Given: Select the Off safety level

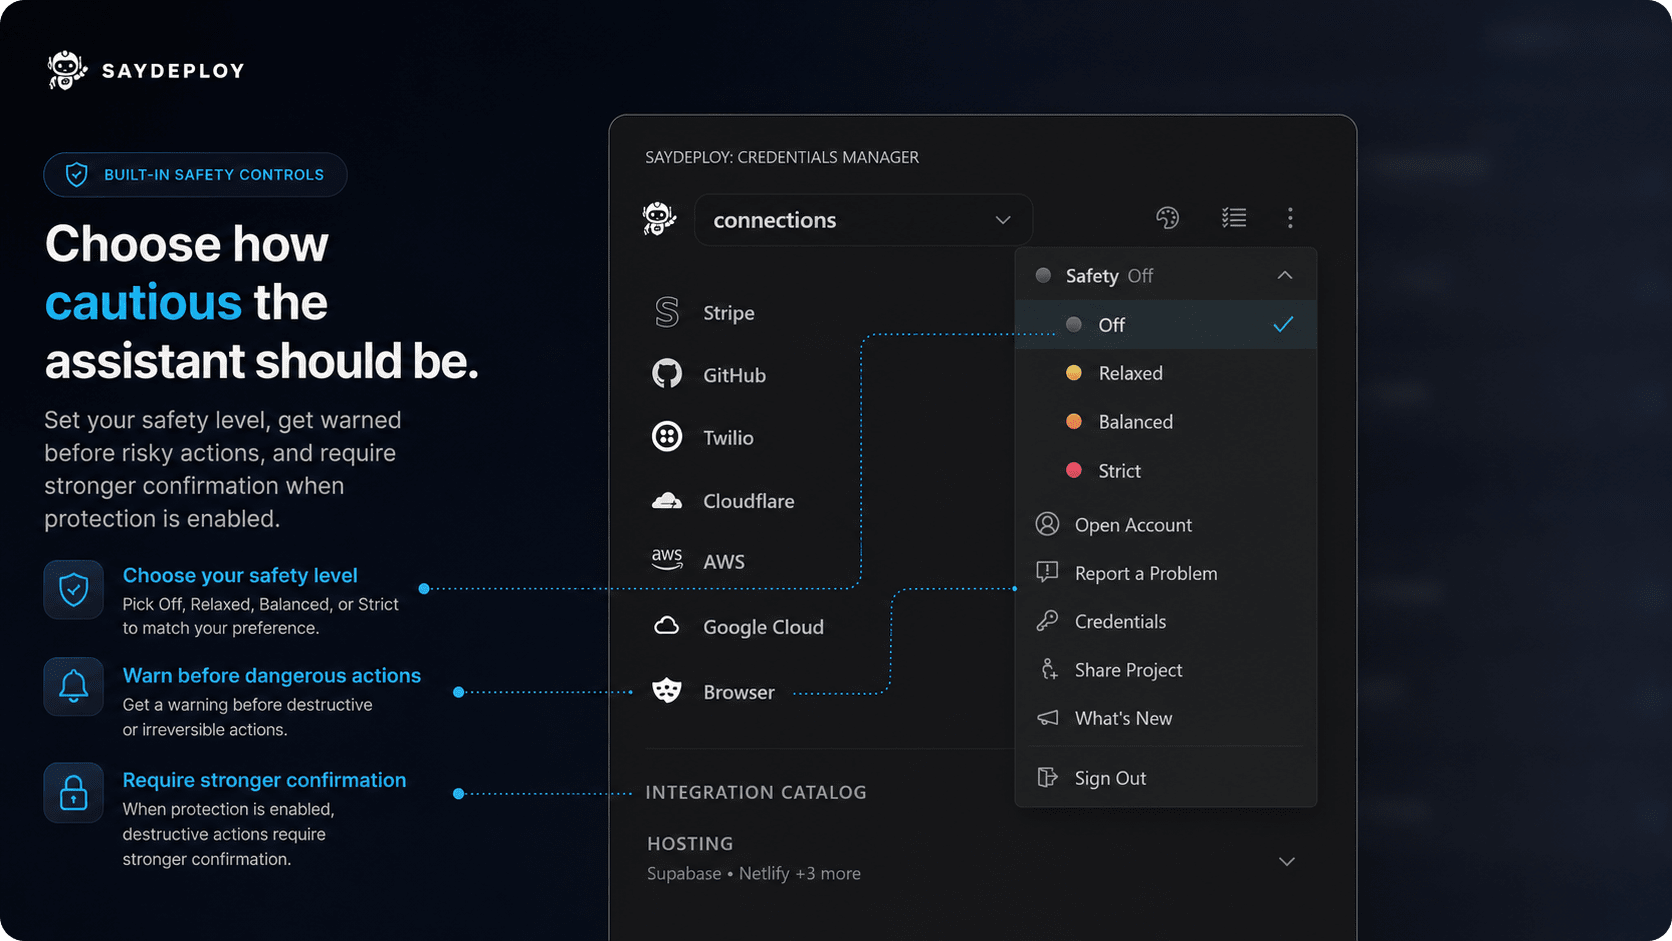Looking at the screenshot, I should (1166, 324).
